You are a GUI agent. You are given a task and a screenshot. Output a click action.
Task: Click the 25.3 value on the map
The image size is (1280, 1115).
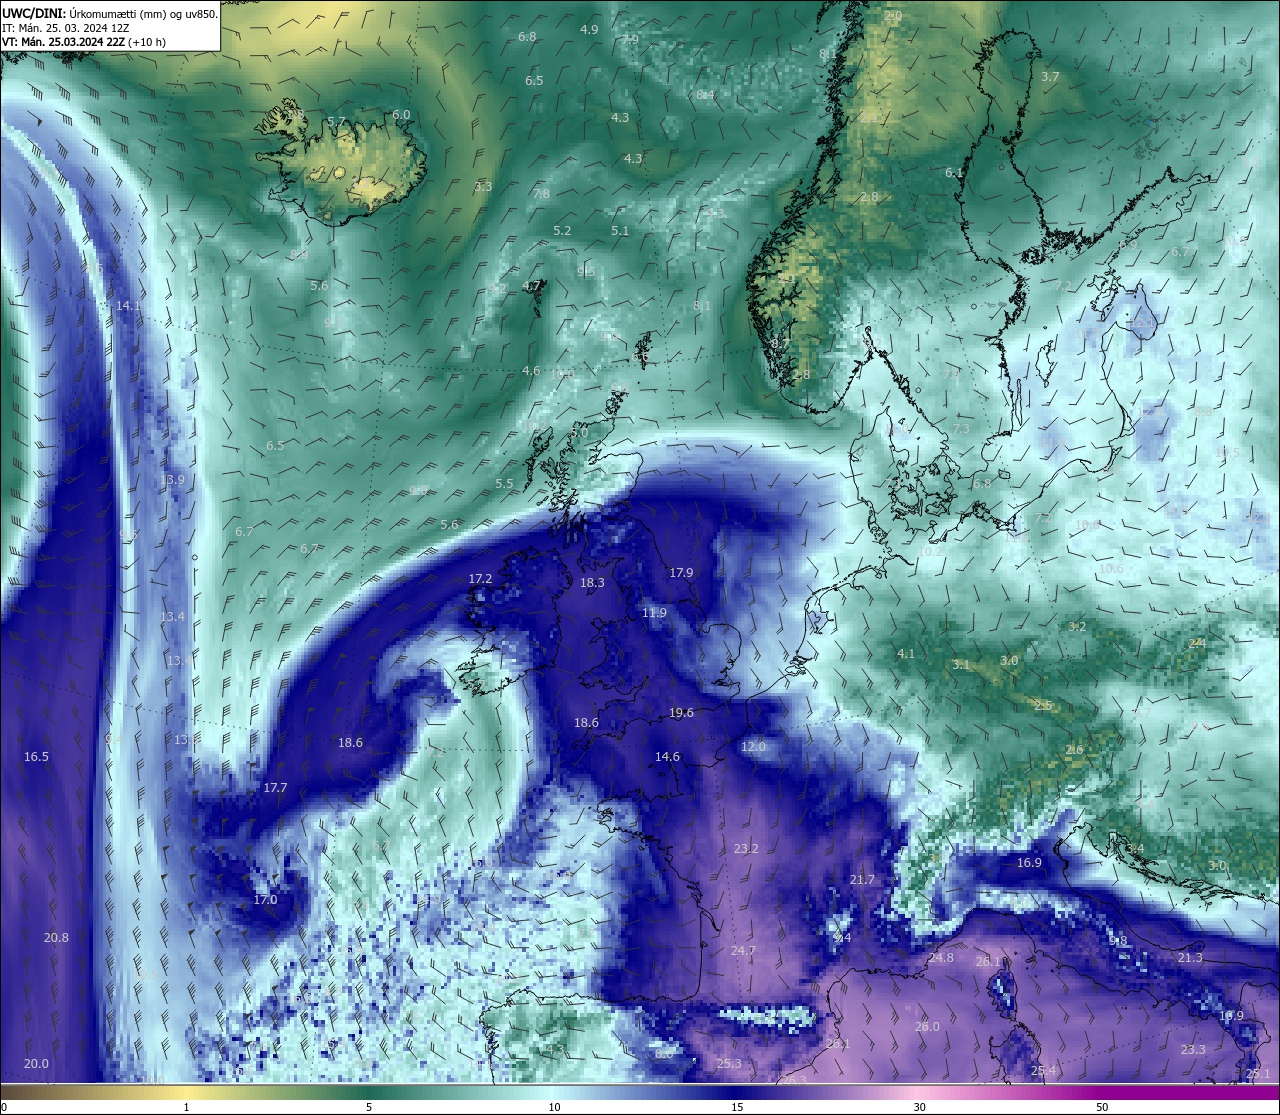pyautogui.click(x=729, y=1064)
